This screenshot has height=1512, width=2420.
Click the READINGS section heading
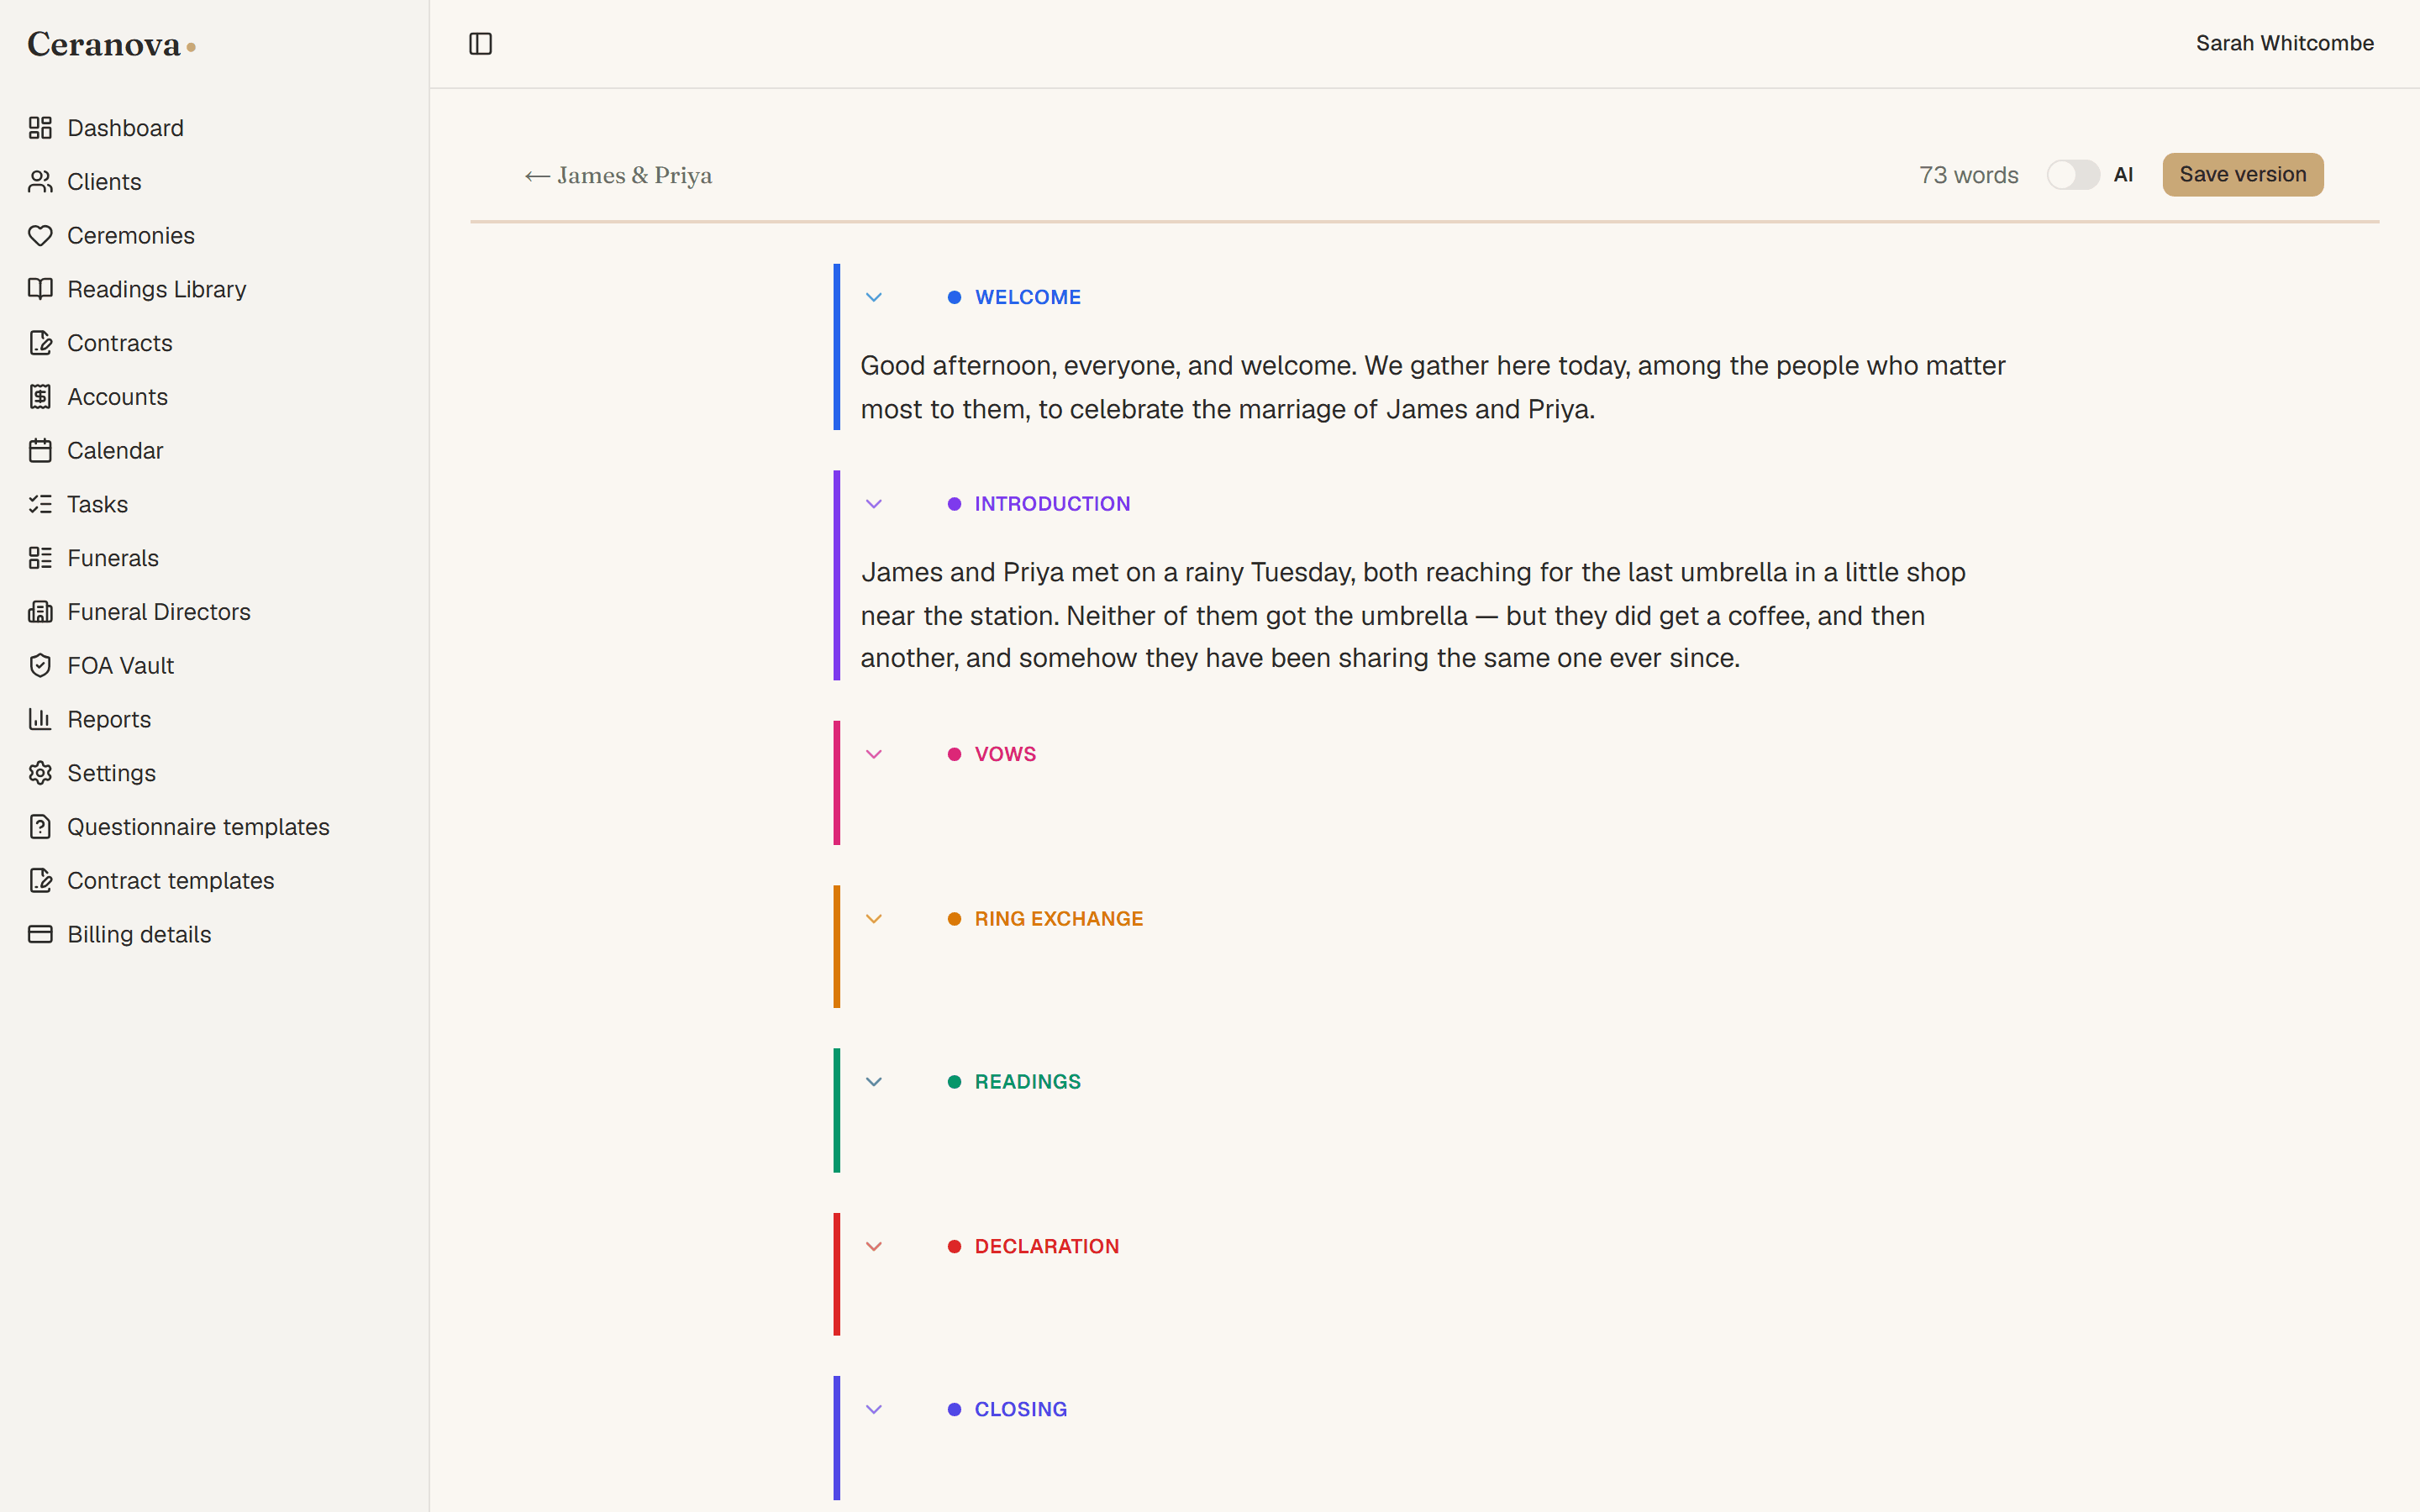point(1027,1082)
